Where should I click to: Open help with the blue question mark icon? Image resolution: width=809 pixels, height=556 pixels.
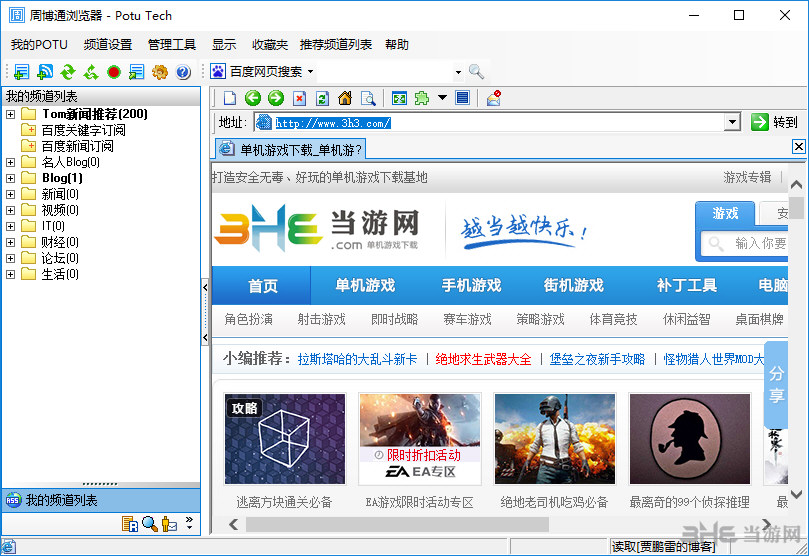[183, 72]
